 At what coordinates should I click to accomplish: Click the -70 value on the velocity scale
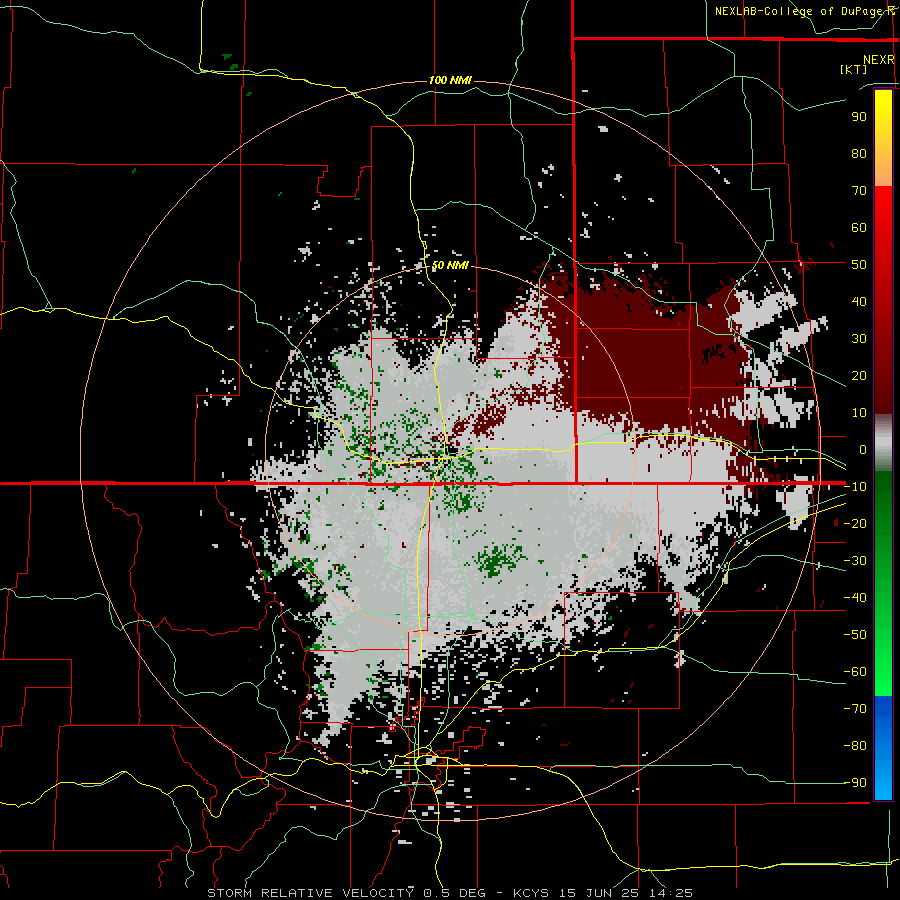pos(855,709)
